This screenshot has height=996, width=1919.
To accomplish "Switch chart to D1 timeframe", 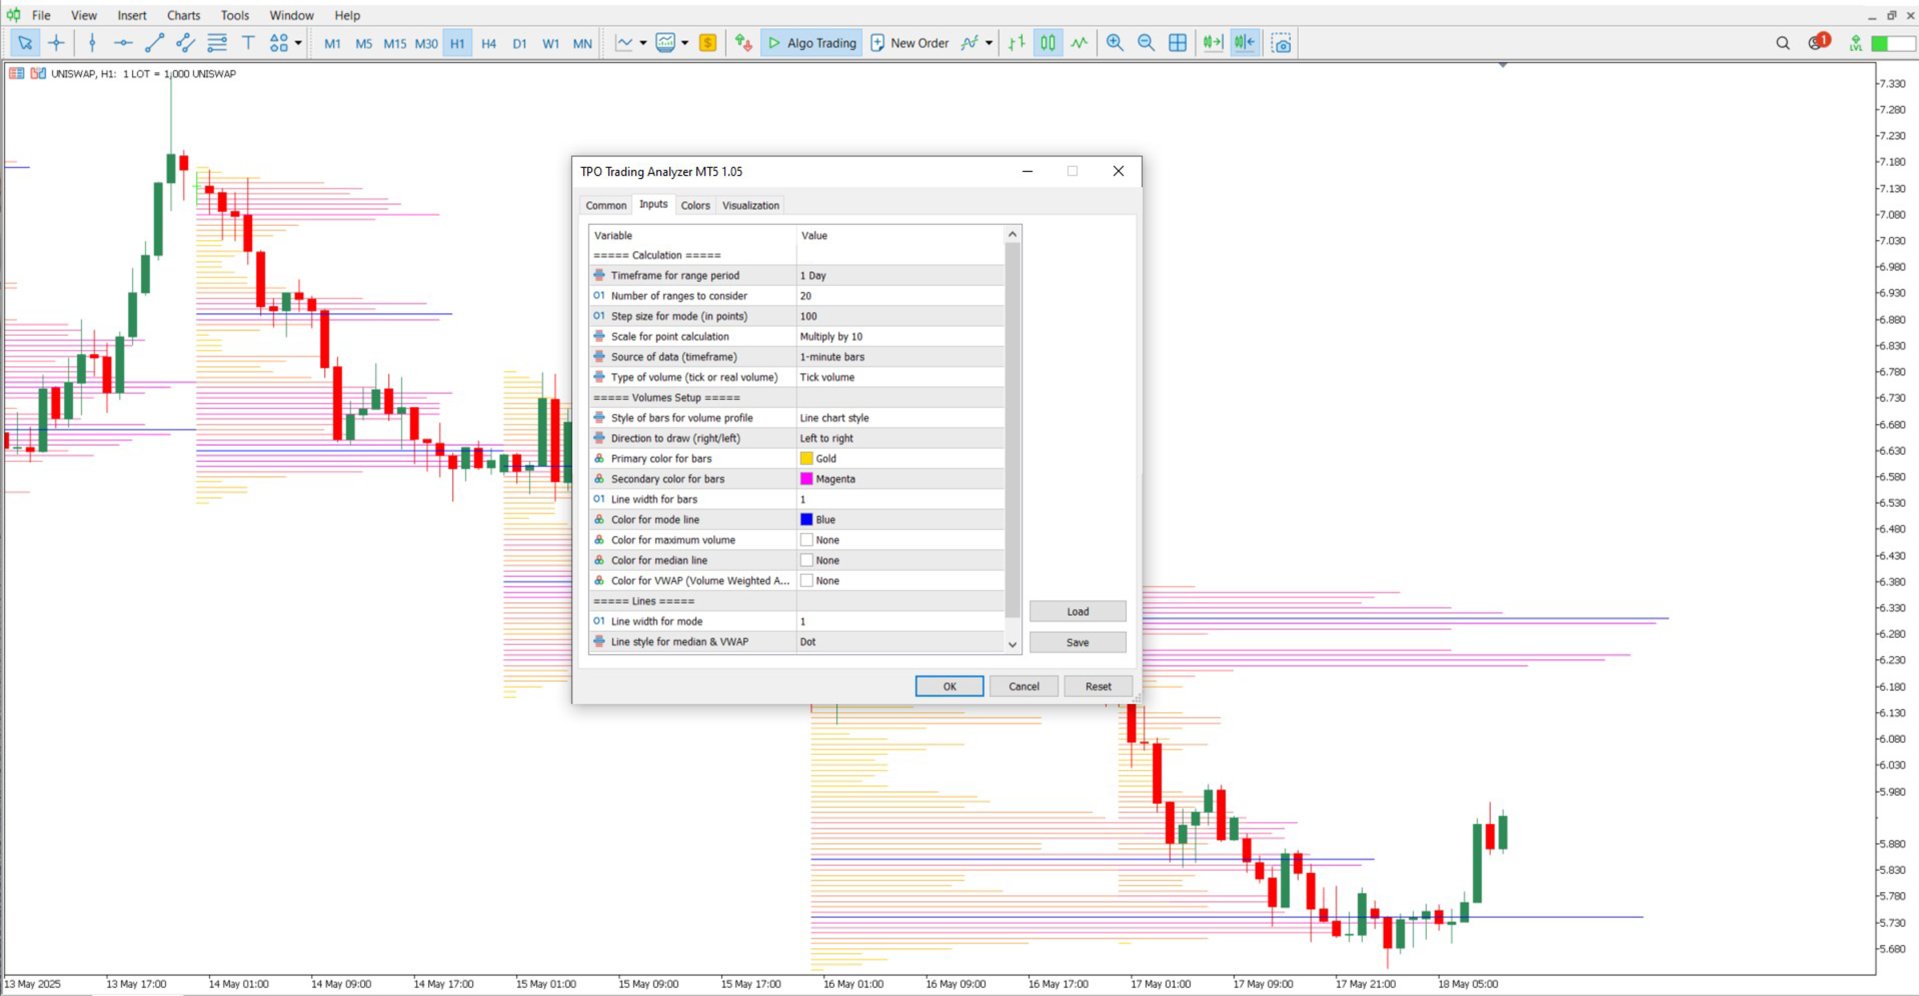I will click(519, 43).
